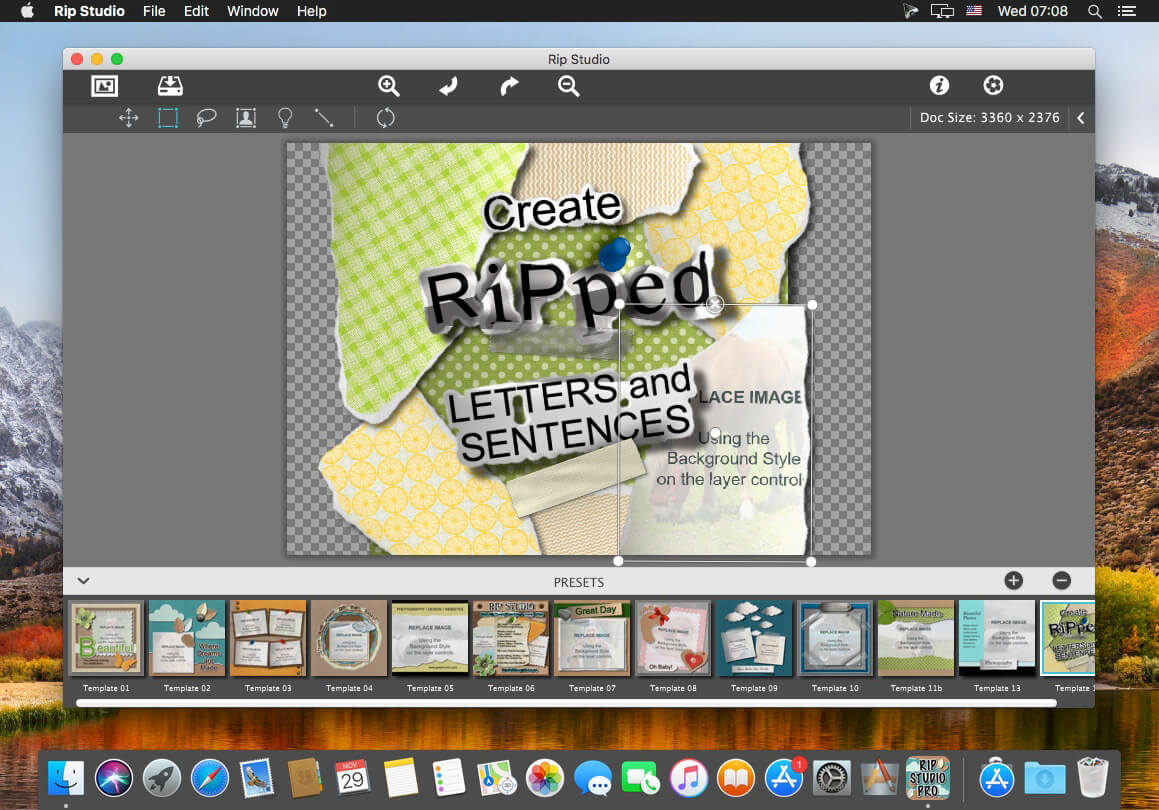This screenshot has height=810, width=1159.
Task: Click the light bulb tool icon
Action: coord(285,118)
